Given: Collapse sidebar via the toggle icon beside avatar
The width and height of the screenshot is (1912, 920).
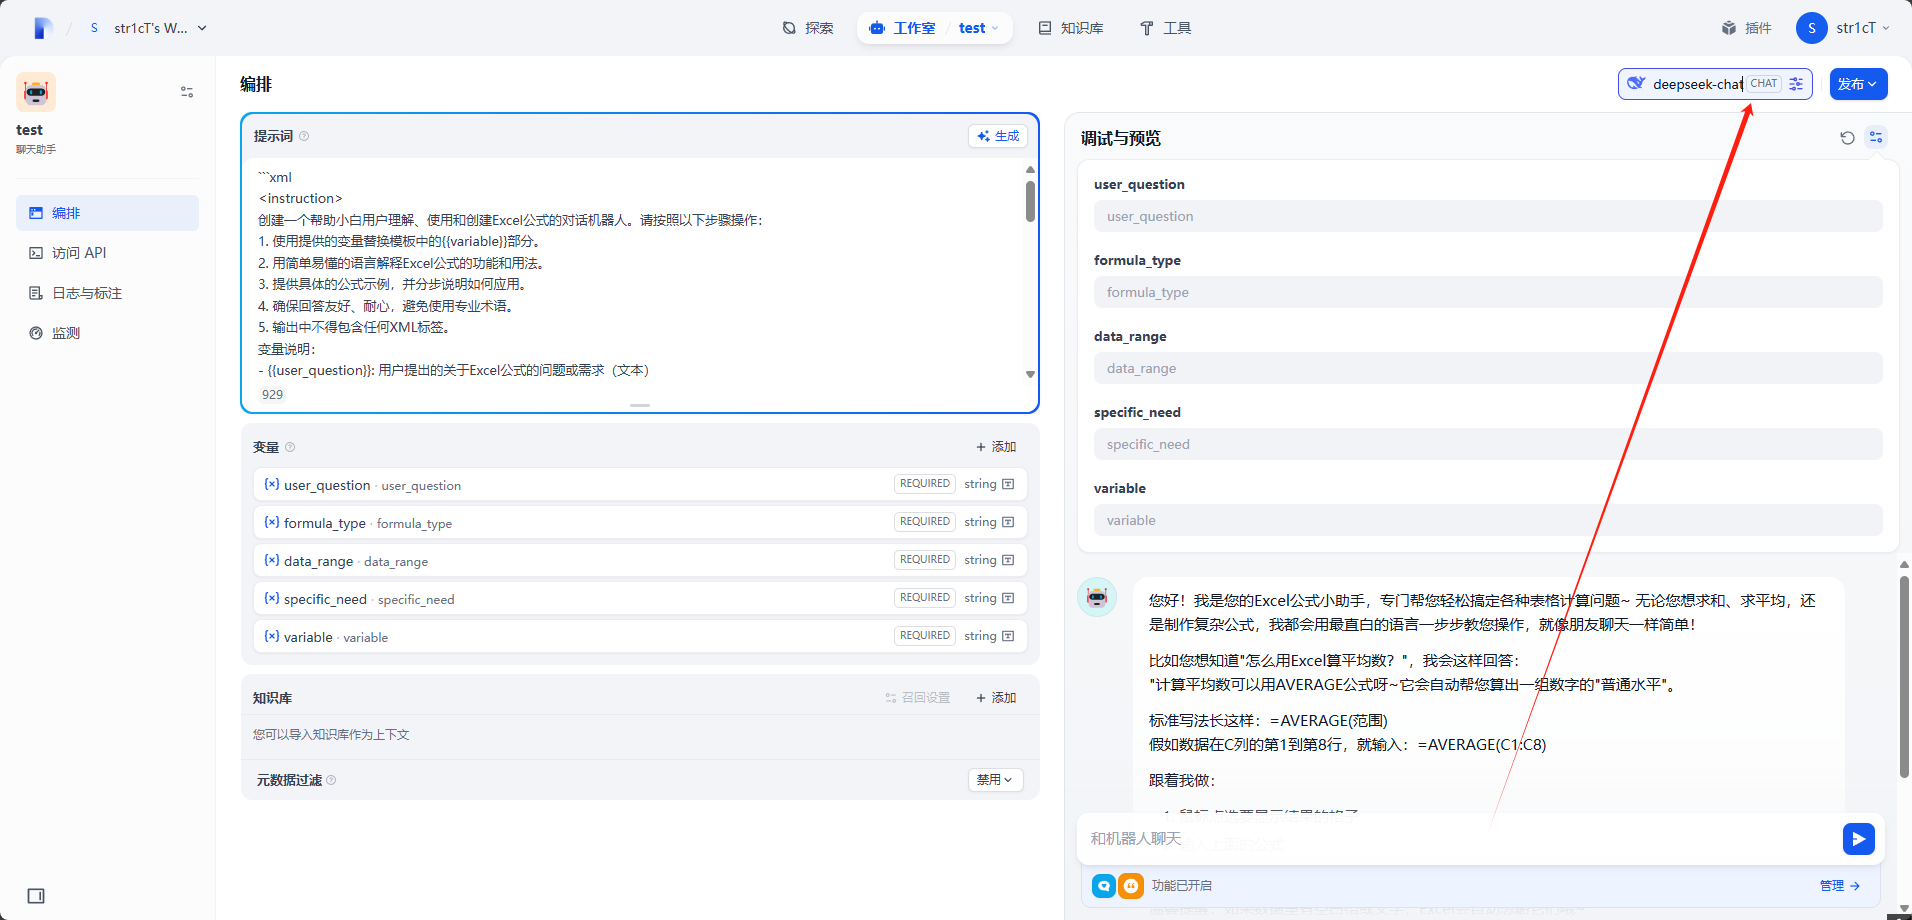Looking at the screenshot, I should pyautogui.click(x=187, y=92).
